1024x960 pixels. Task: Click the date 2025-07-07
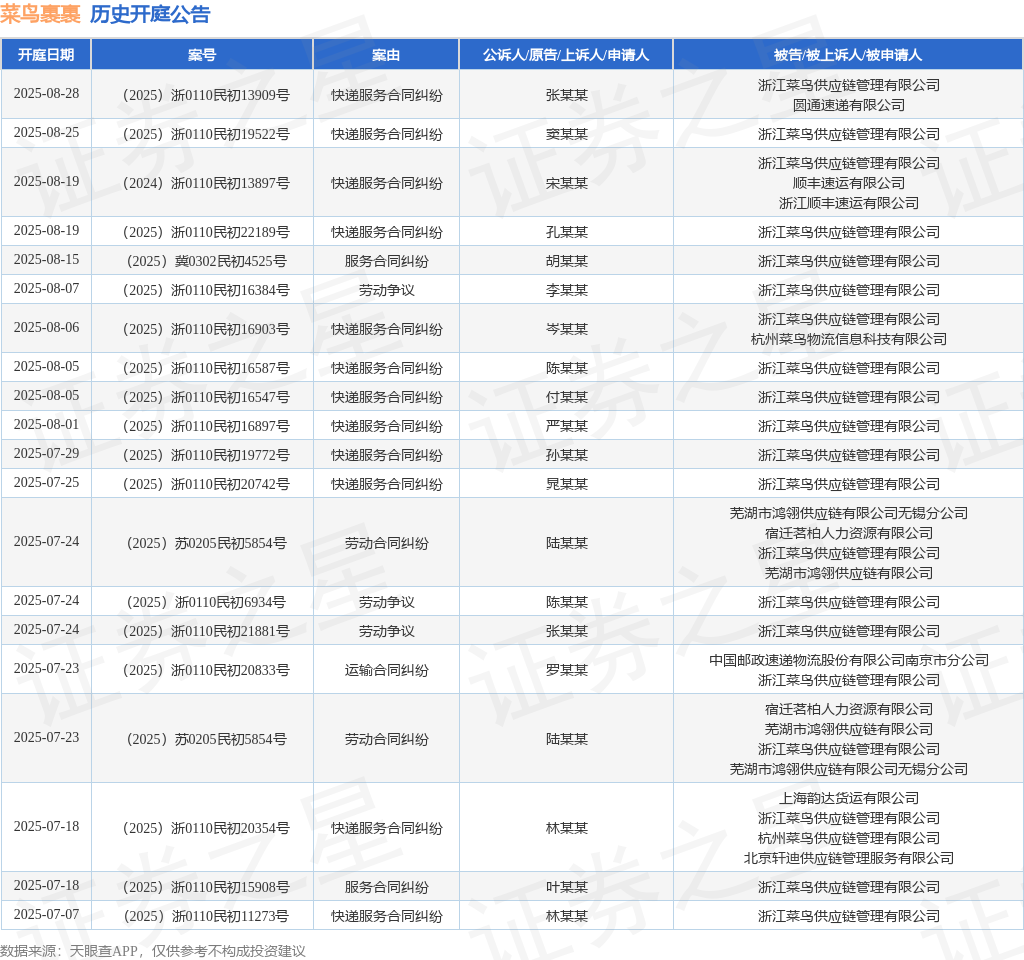46,914
